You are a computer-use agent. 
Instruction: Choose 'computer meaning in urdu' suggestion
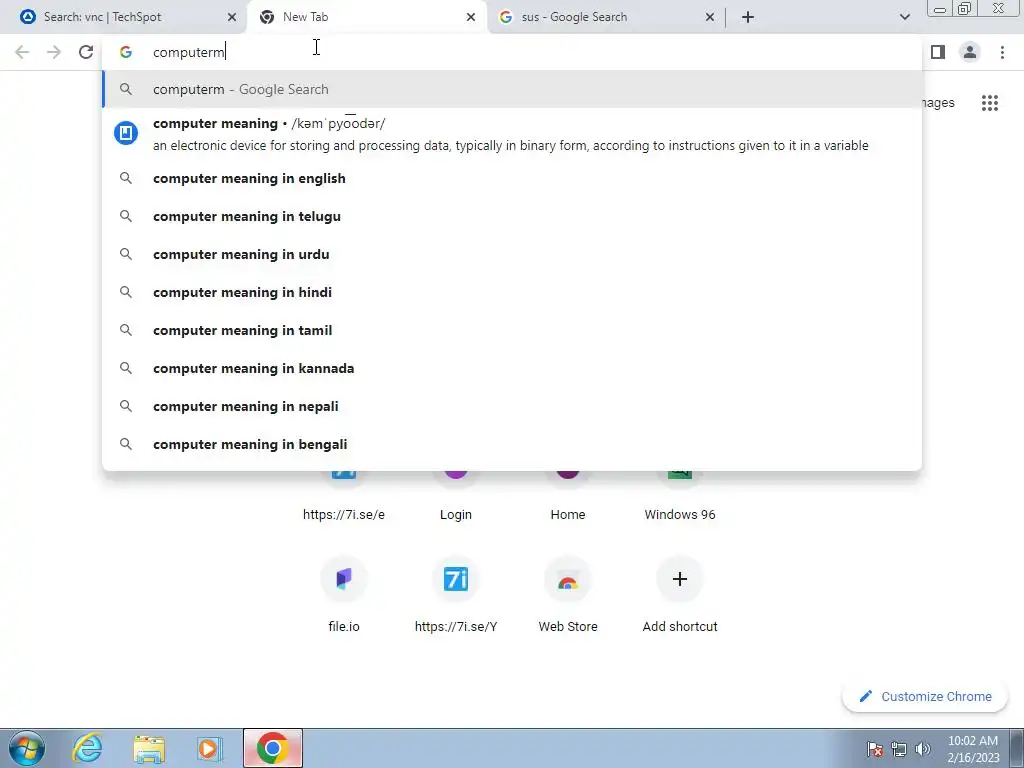pos(512,254)
